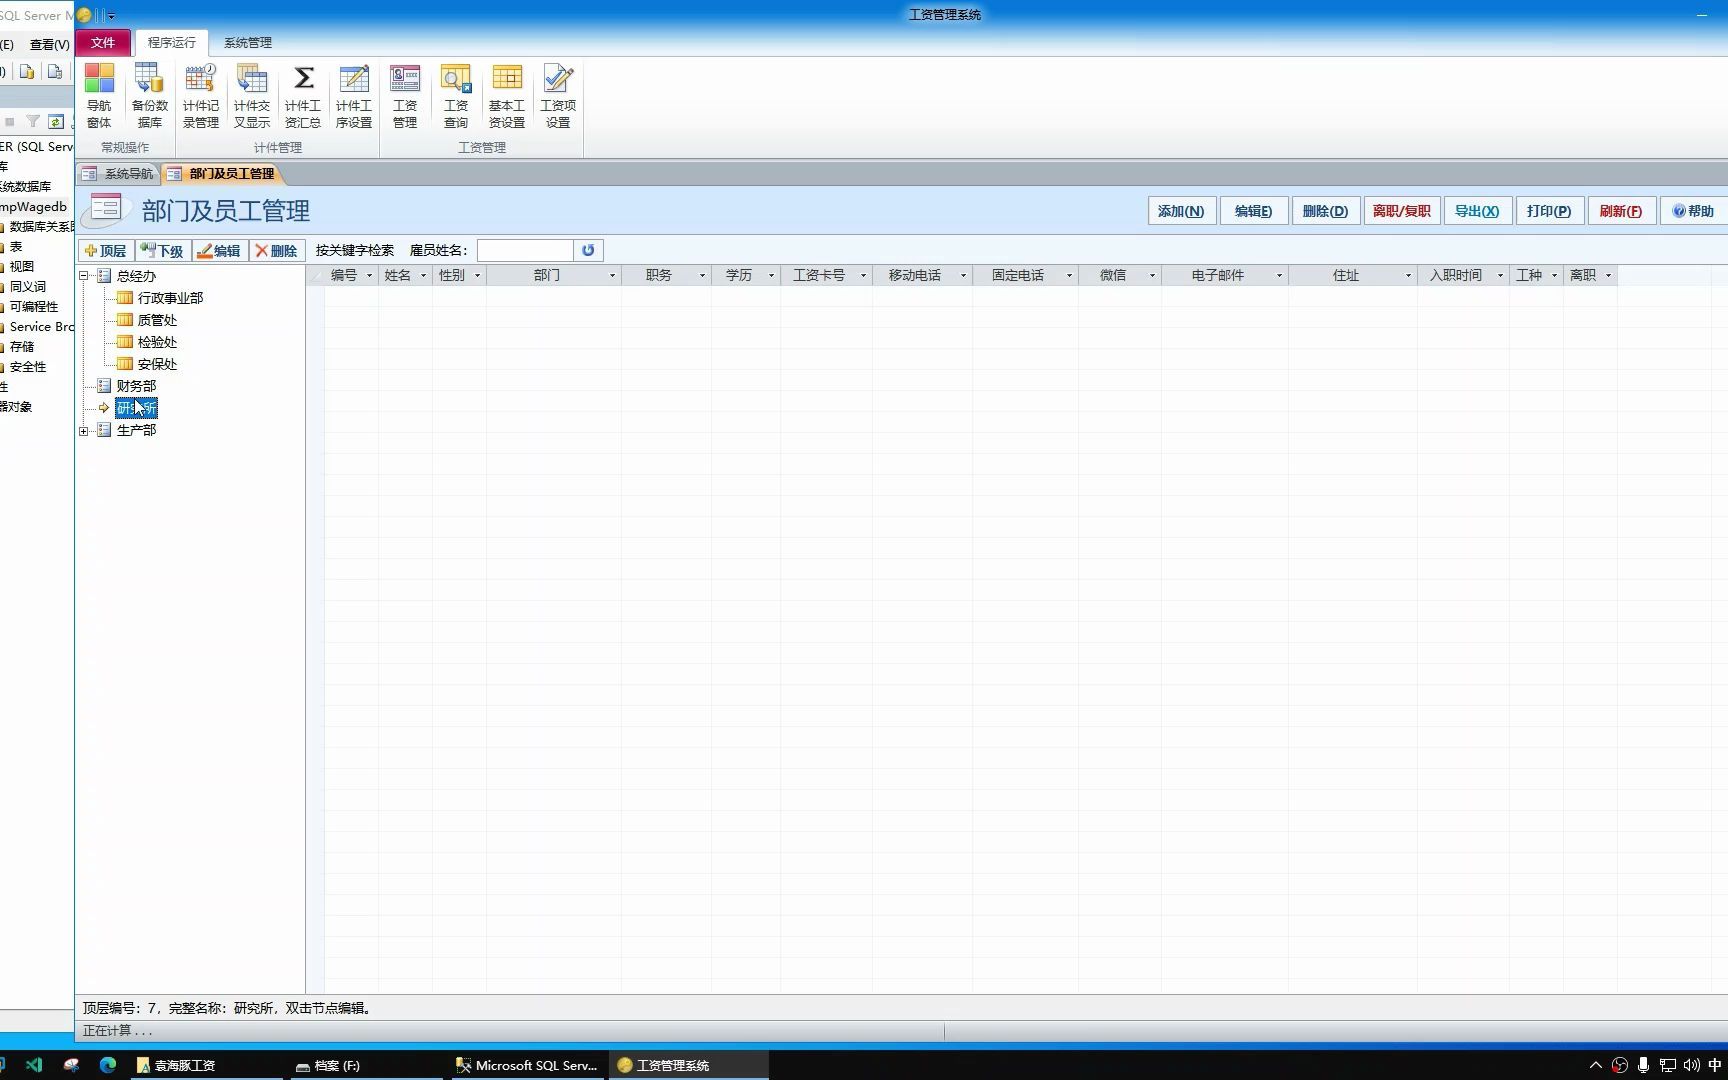Open 计件记录管理 piecework record management

click(200, 93)
